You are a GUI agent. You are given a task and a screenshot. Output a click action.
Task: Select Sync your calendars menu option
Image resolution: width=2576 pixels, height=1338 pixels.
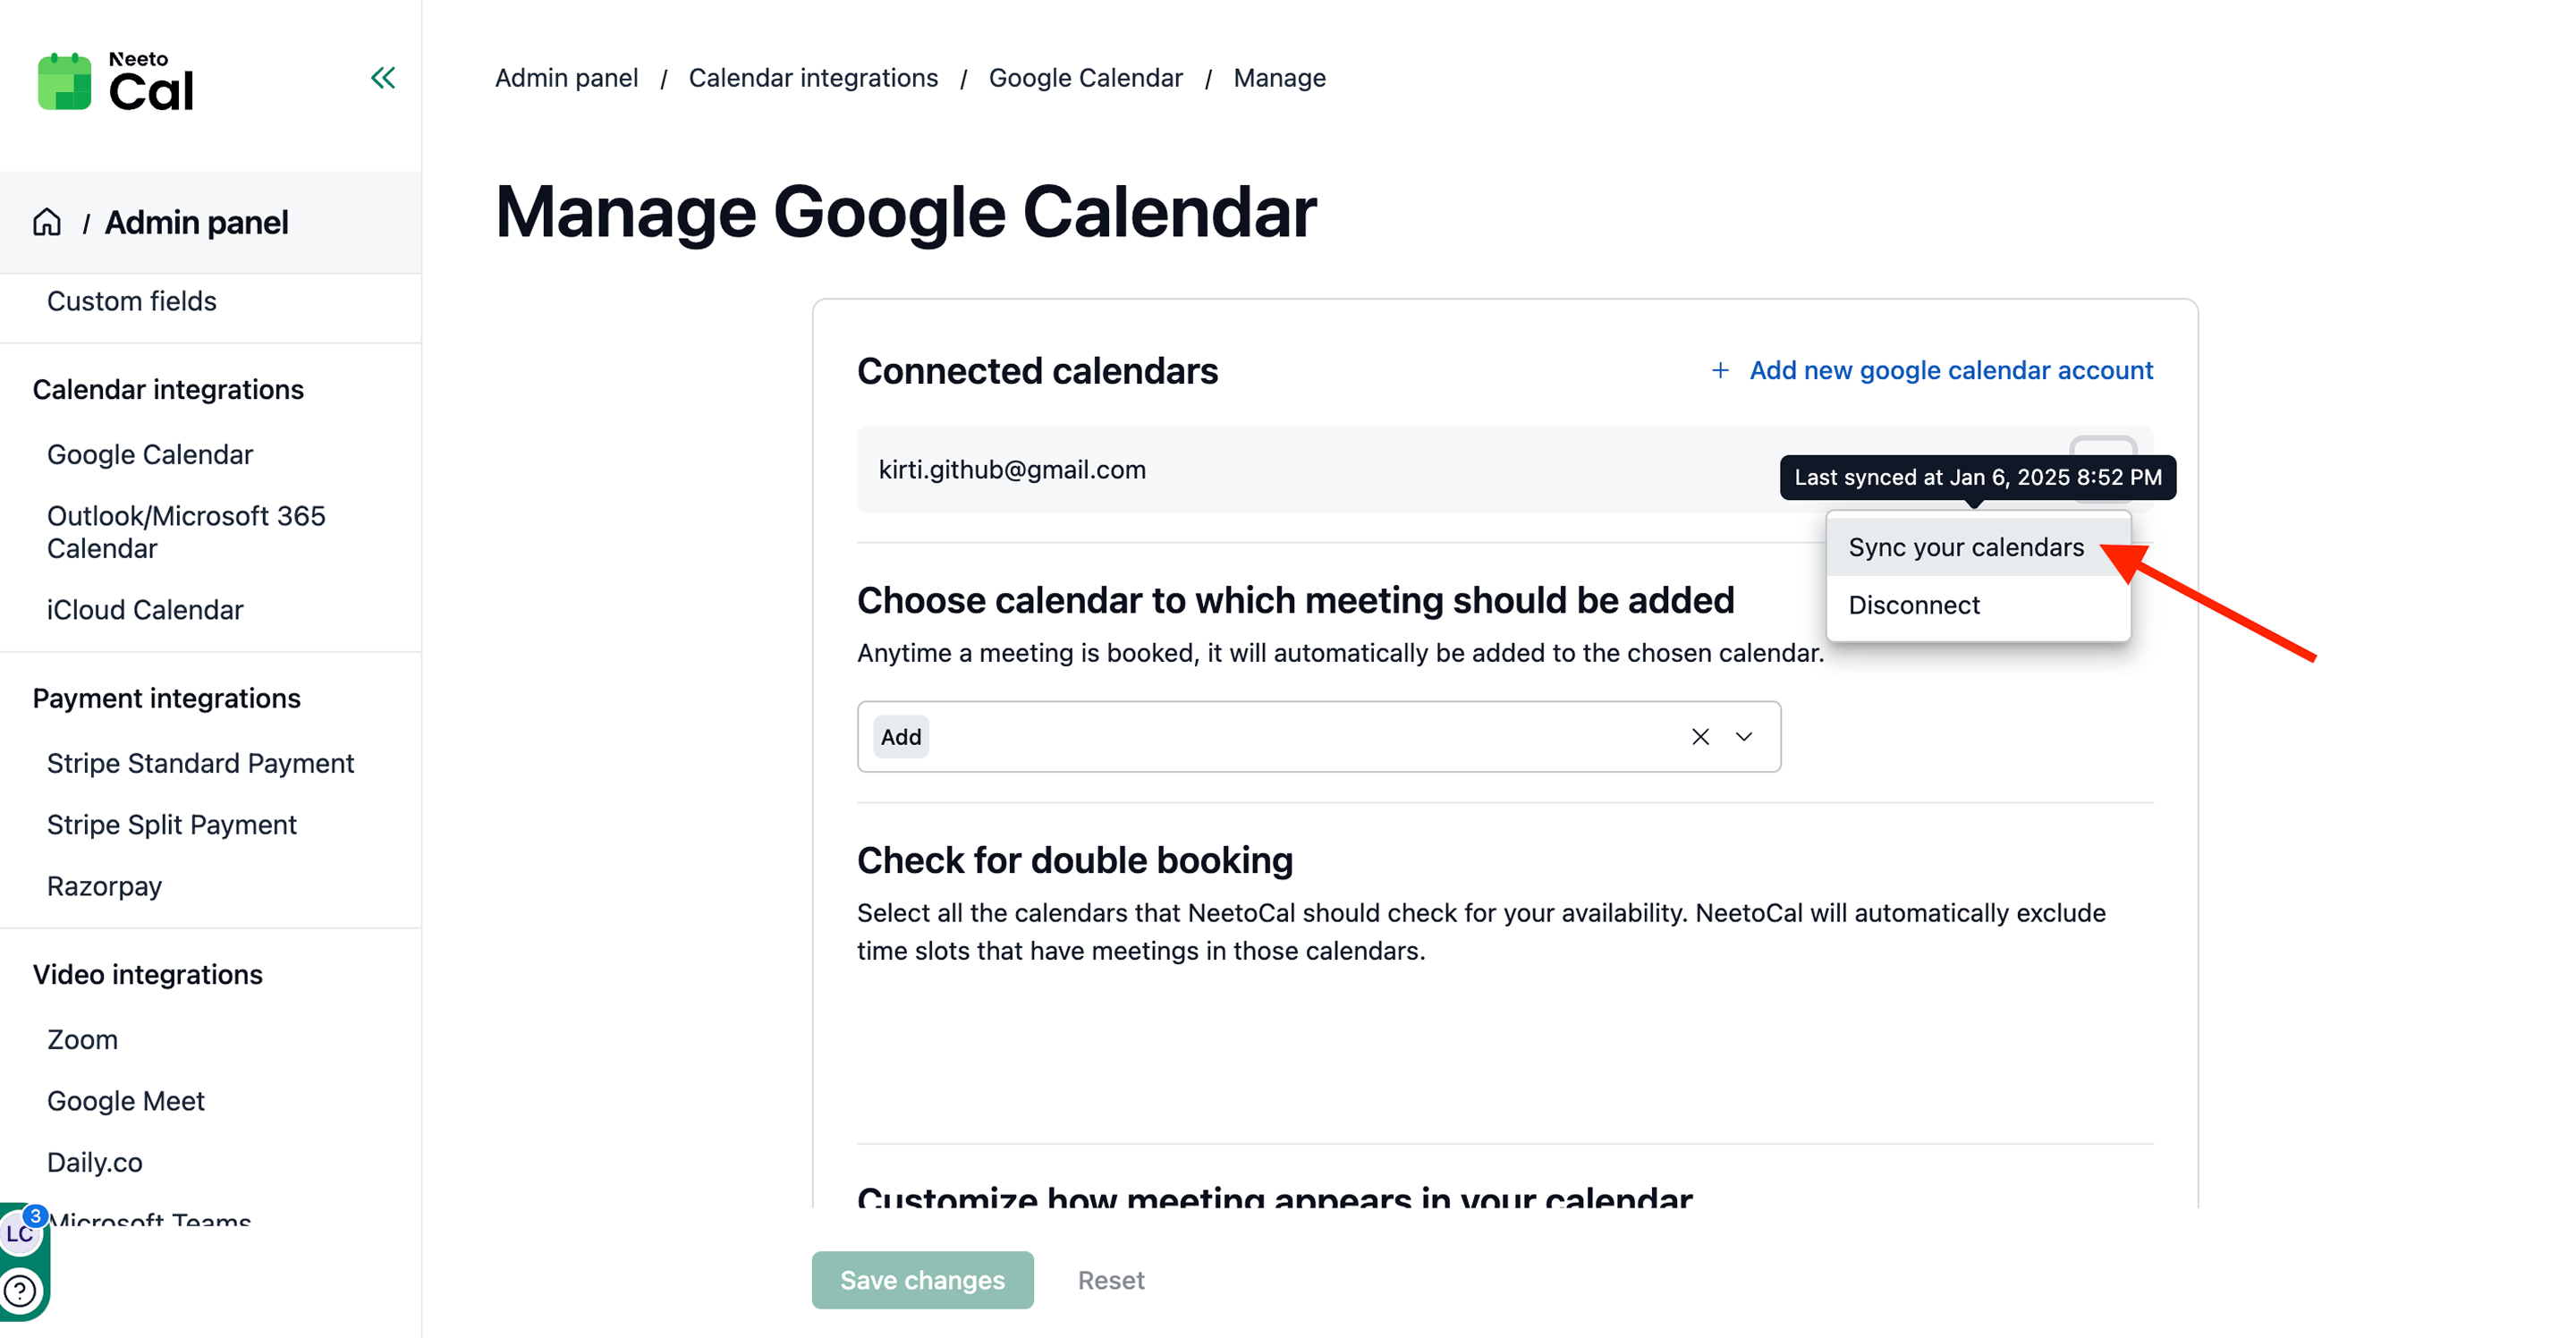pos(1965,547)
